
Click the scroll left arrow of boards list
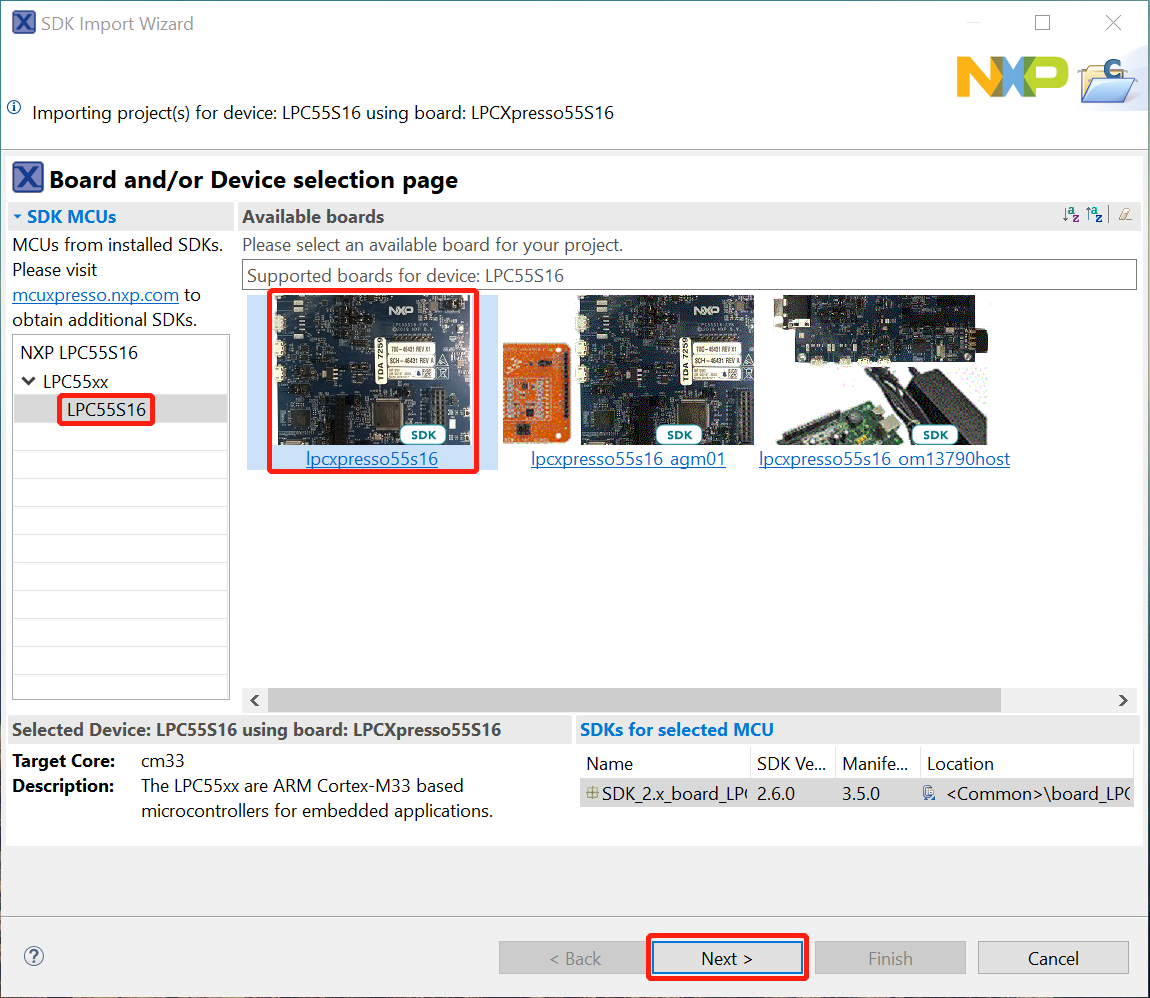pos(255,700)
